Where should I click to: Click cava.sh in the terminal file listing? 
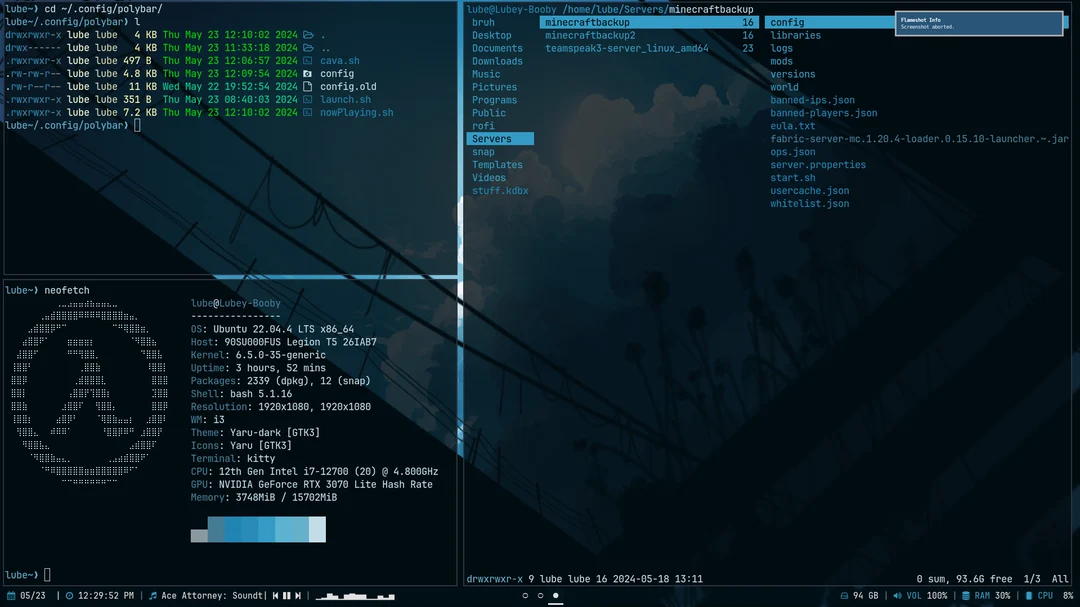[x=339, y=60]
